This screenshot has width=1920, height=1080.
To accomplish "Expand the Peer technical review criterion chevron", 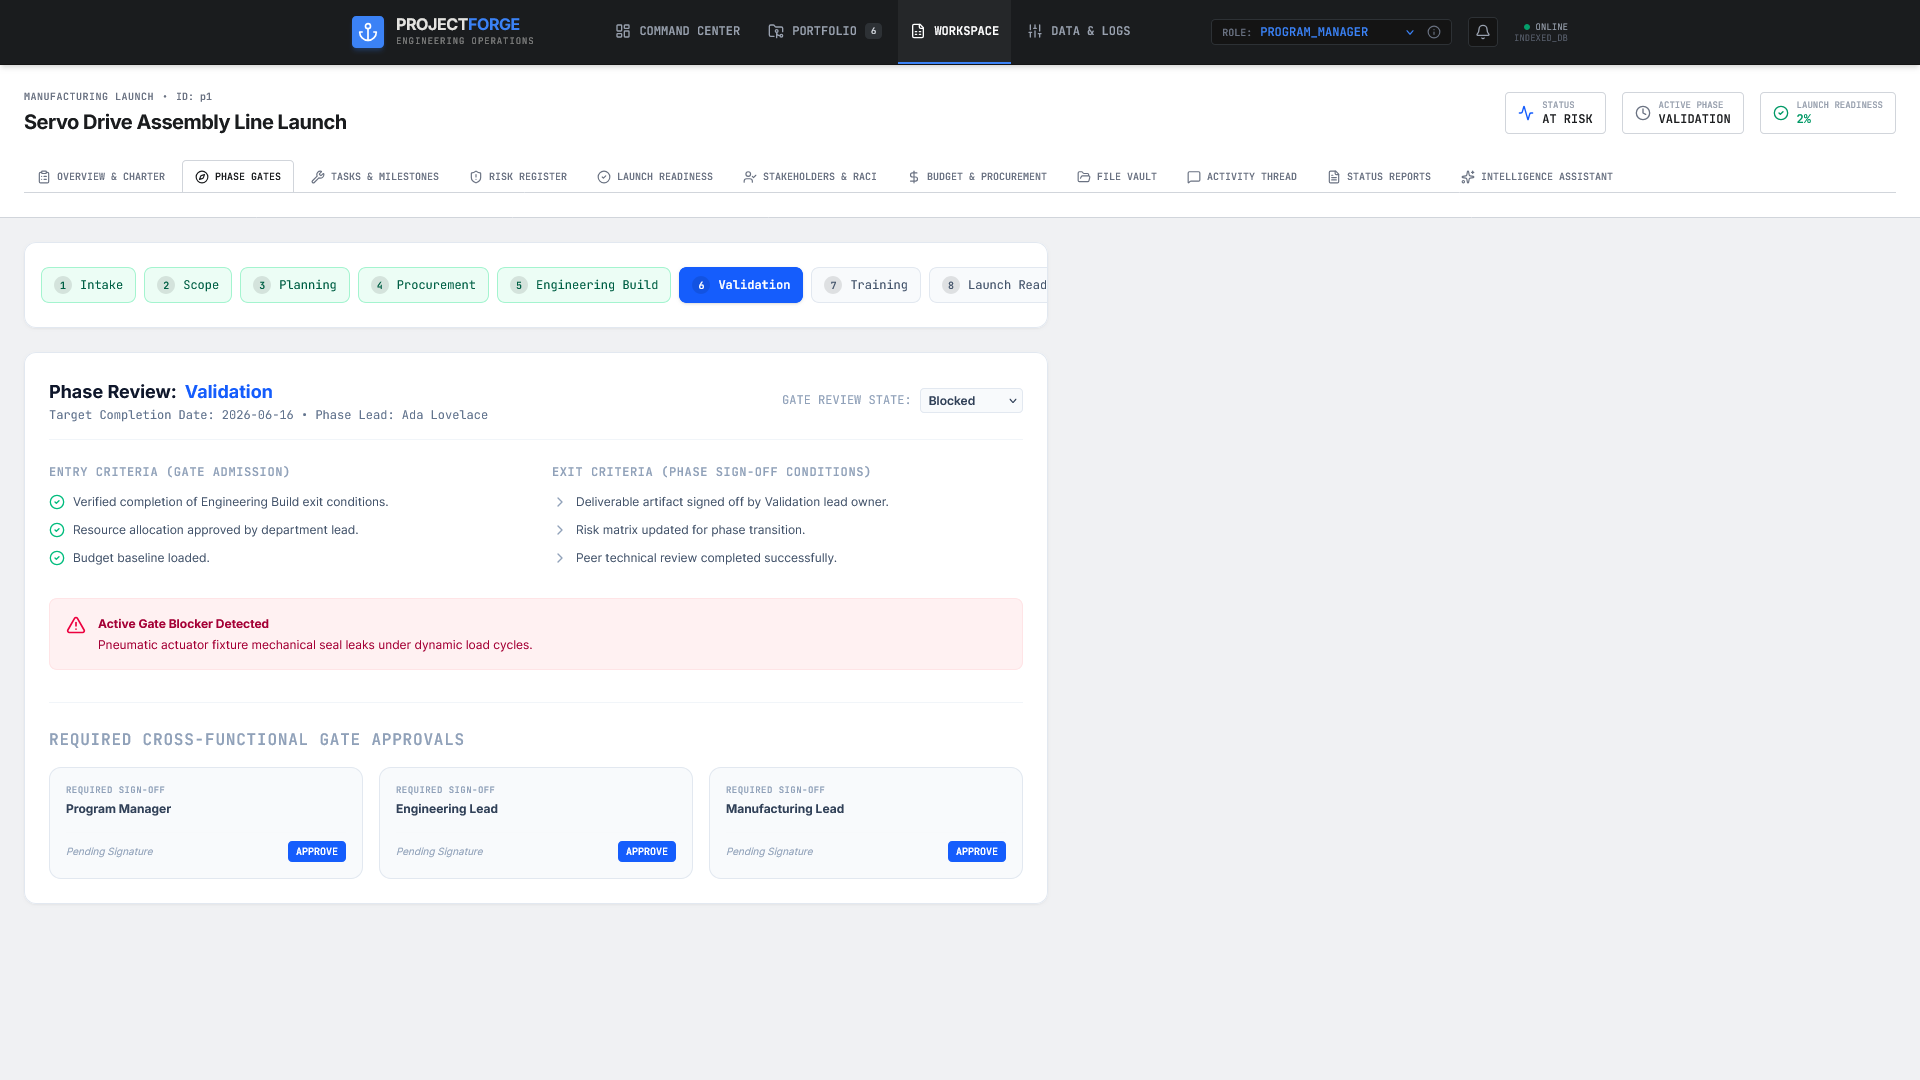I will tap(560, 558).
